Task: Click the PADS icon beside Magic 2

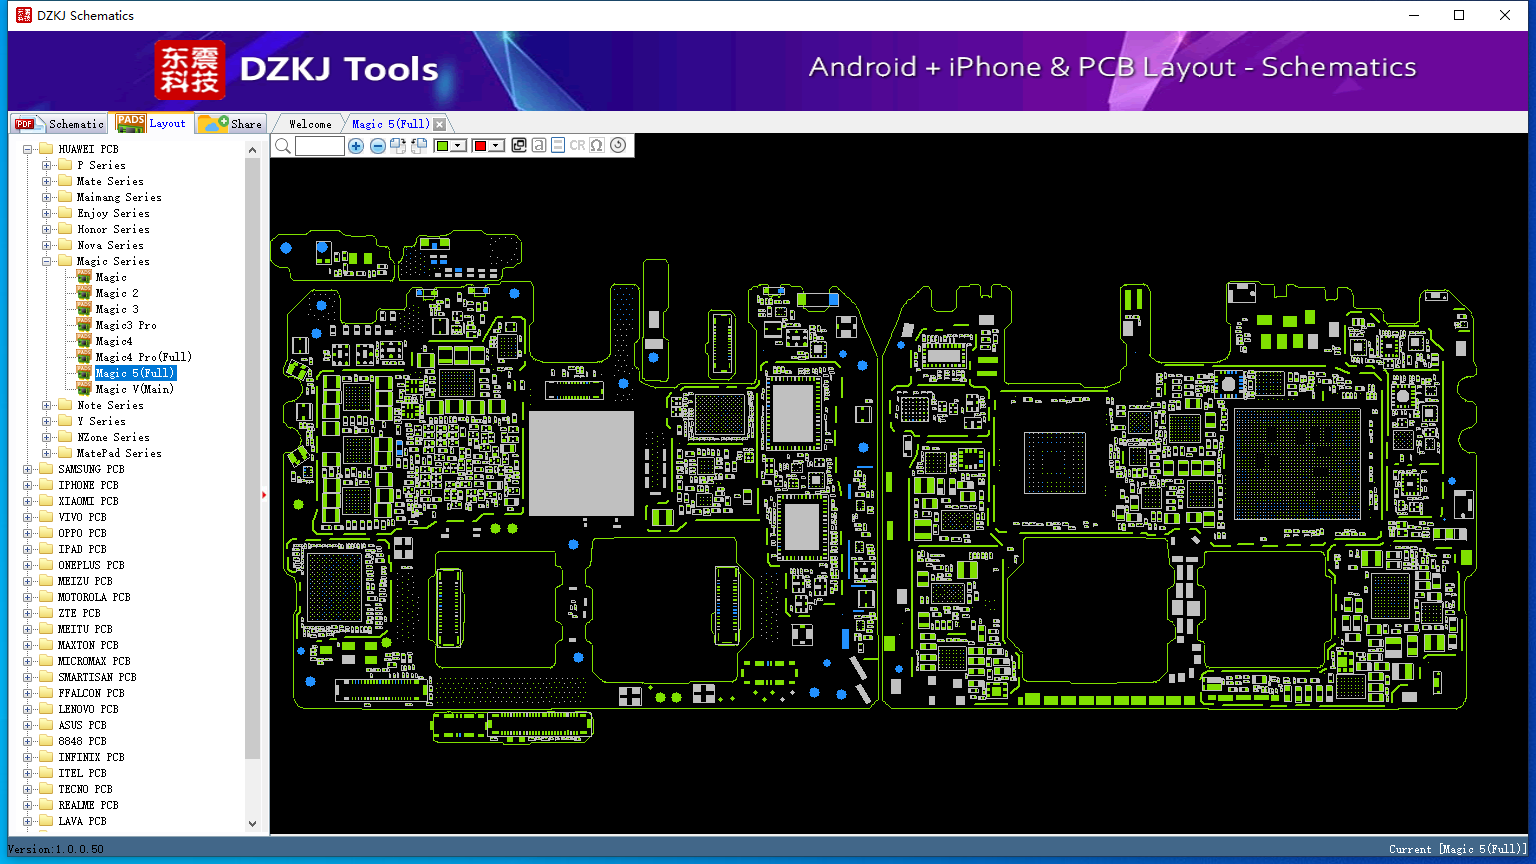Action: [x=84, y=293]
